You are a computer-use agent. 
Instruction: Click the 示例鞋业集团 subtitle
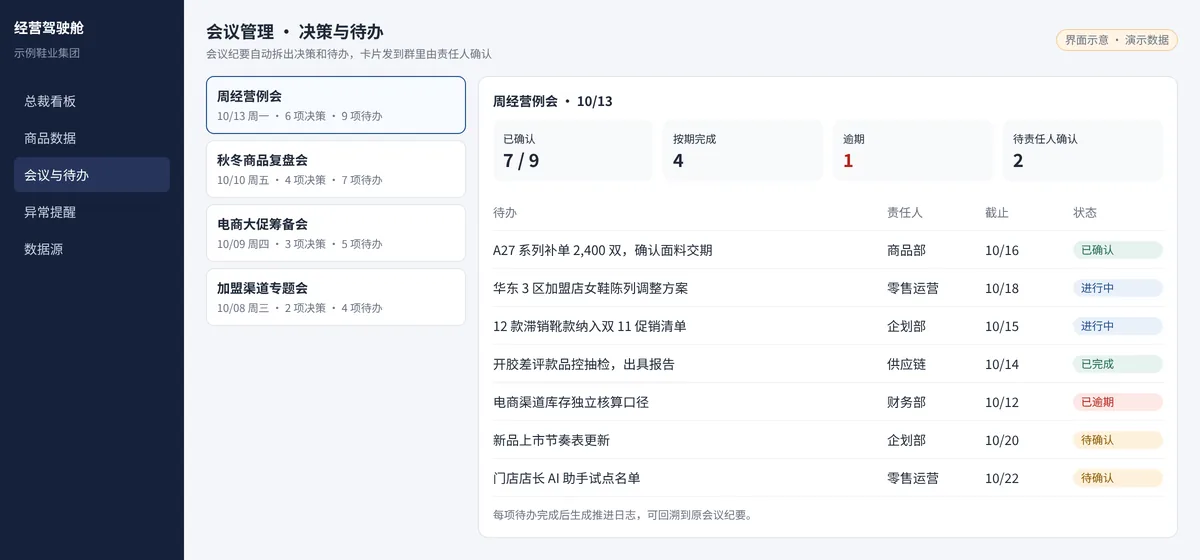tap(47, 53)
